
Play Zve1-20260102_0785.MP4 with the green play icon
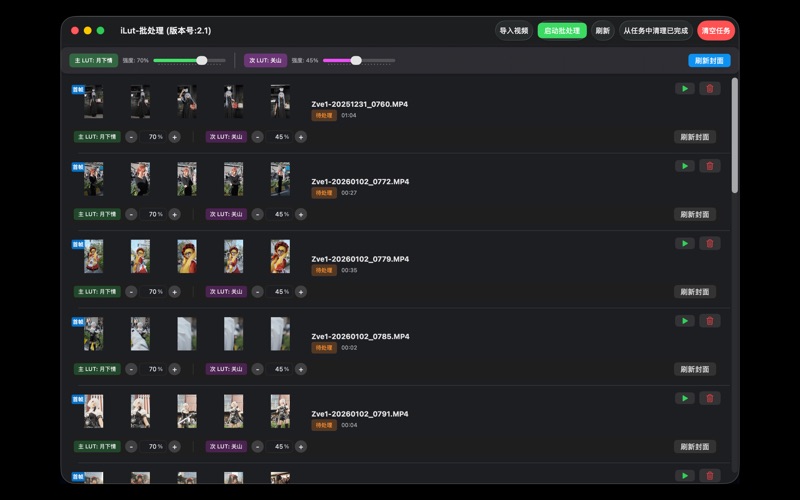684,321
